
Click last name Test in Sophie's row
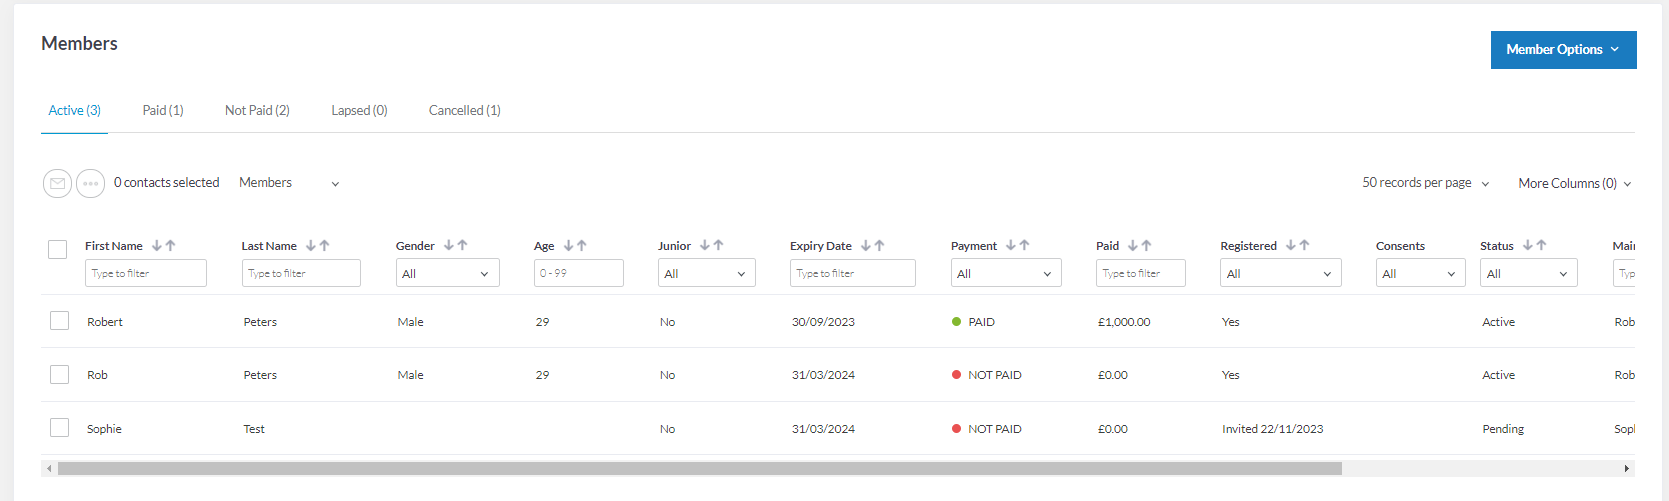254,429
